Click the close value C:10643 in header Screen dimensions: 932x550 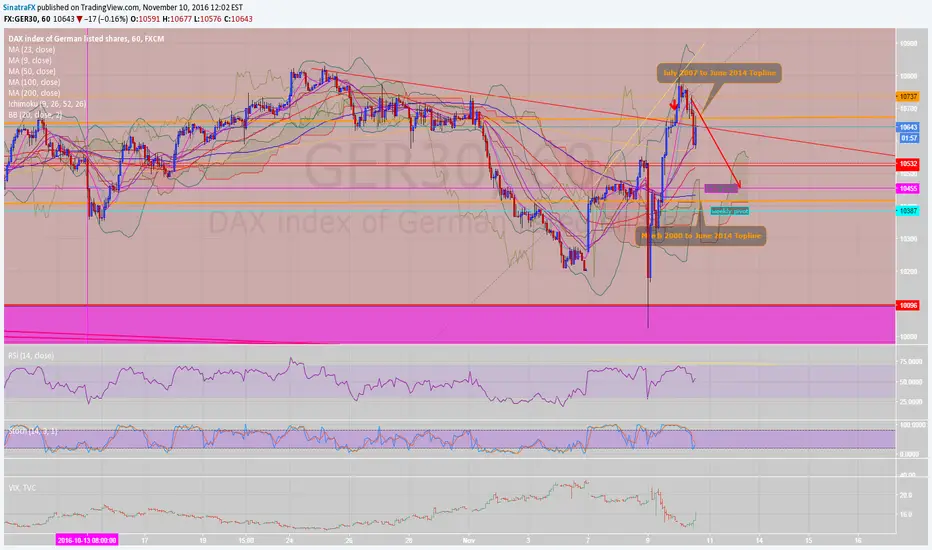tap(238, 19)
